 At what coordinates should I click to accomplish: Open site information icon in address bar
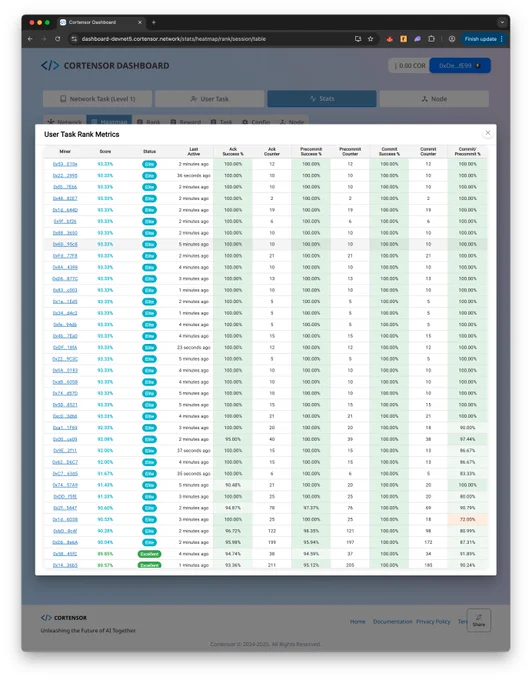coord(74,39)
